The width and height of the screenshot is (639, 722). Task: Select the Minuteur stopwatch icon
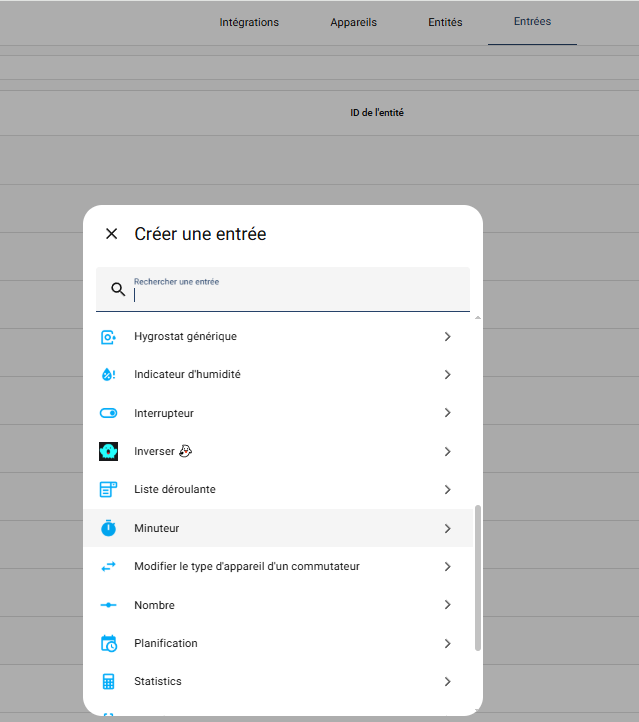[109, 528]
